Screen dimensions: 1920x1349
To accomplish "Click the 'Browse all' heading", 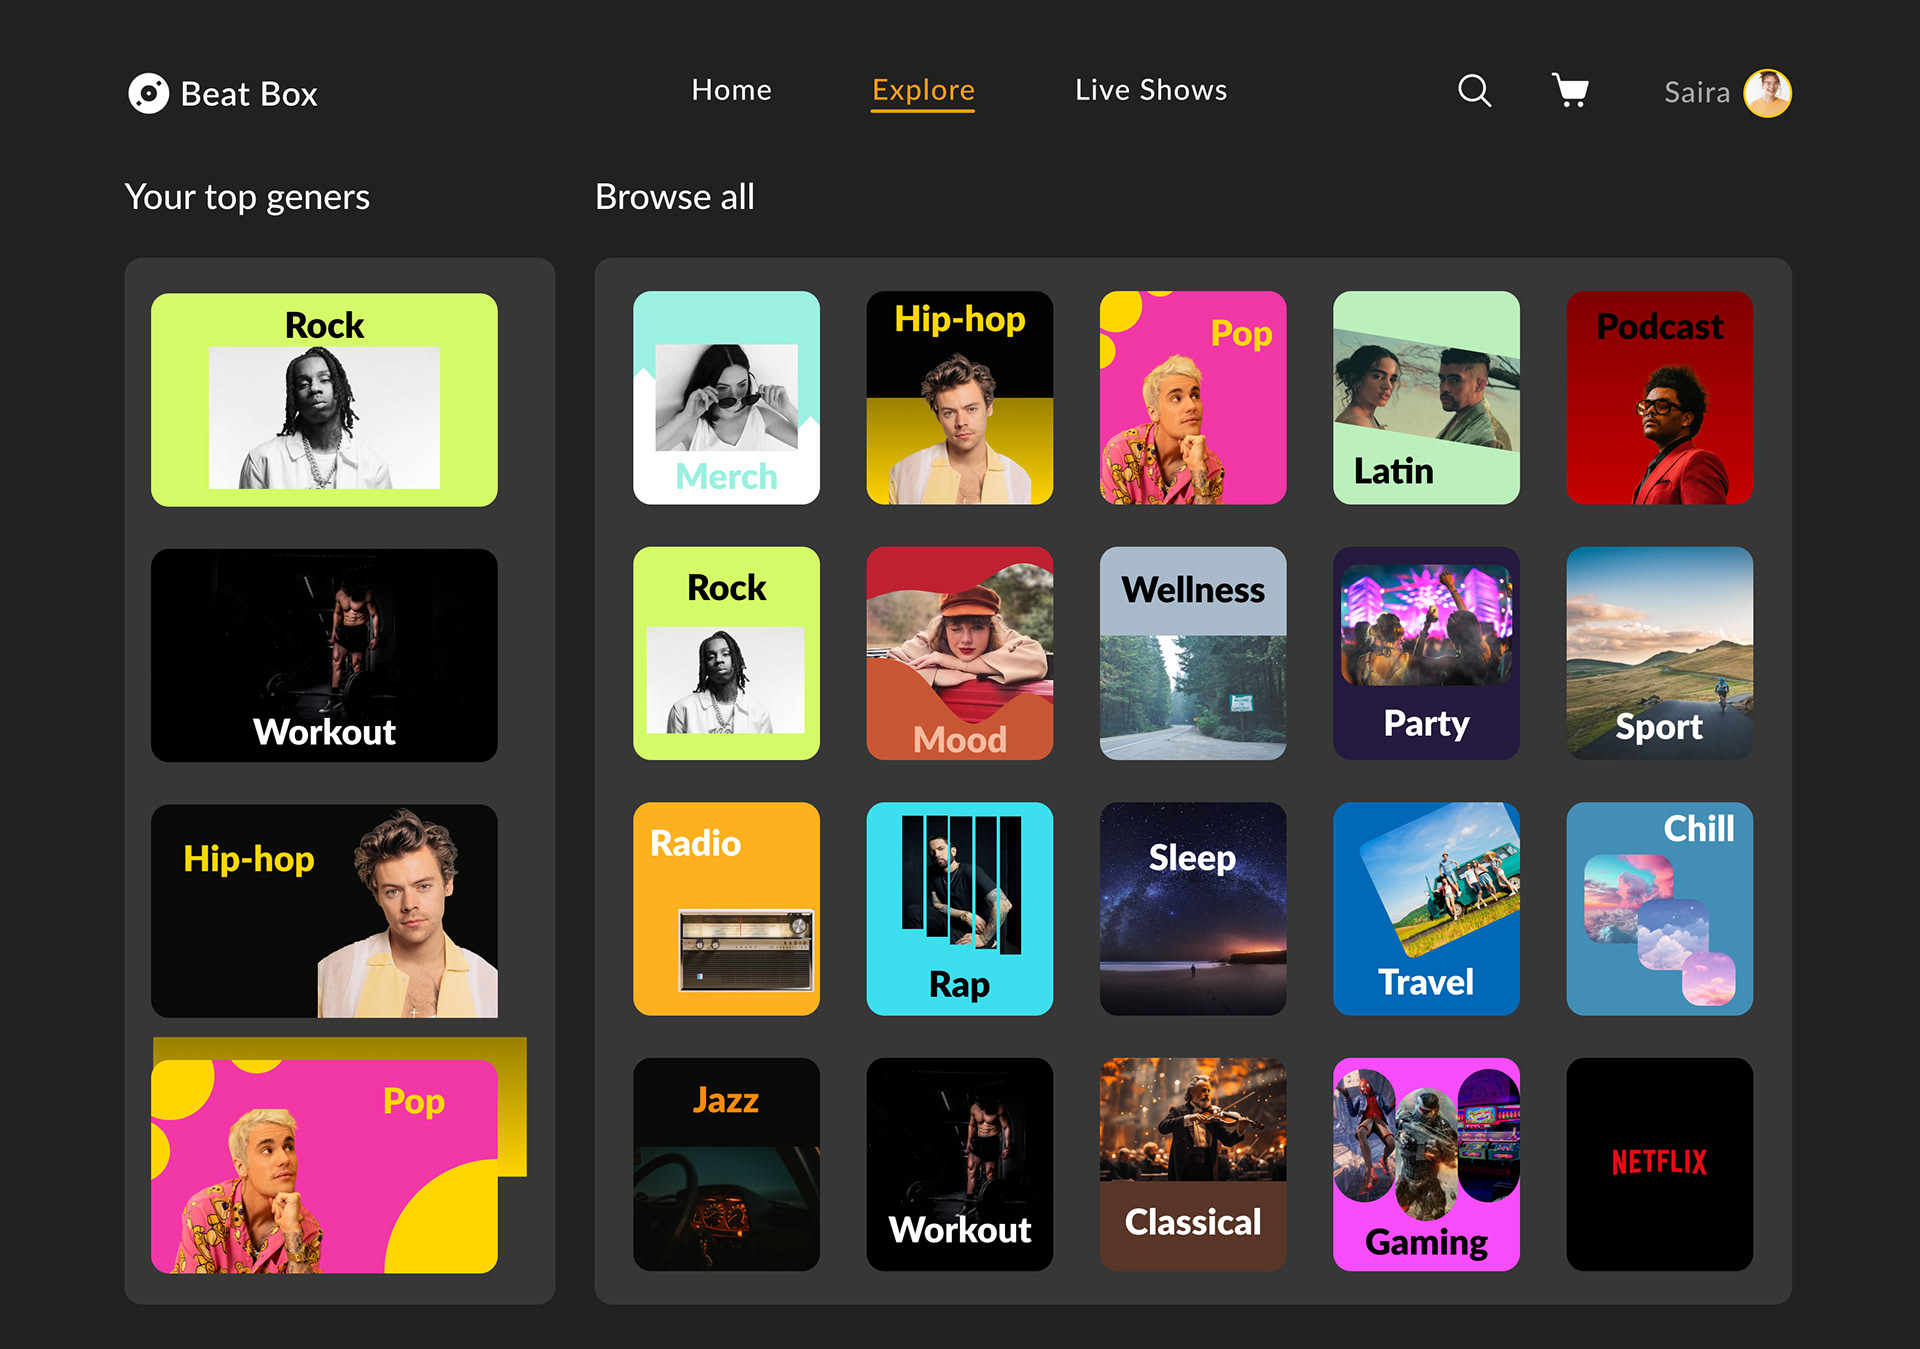I will (x=675, y=197).
